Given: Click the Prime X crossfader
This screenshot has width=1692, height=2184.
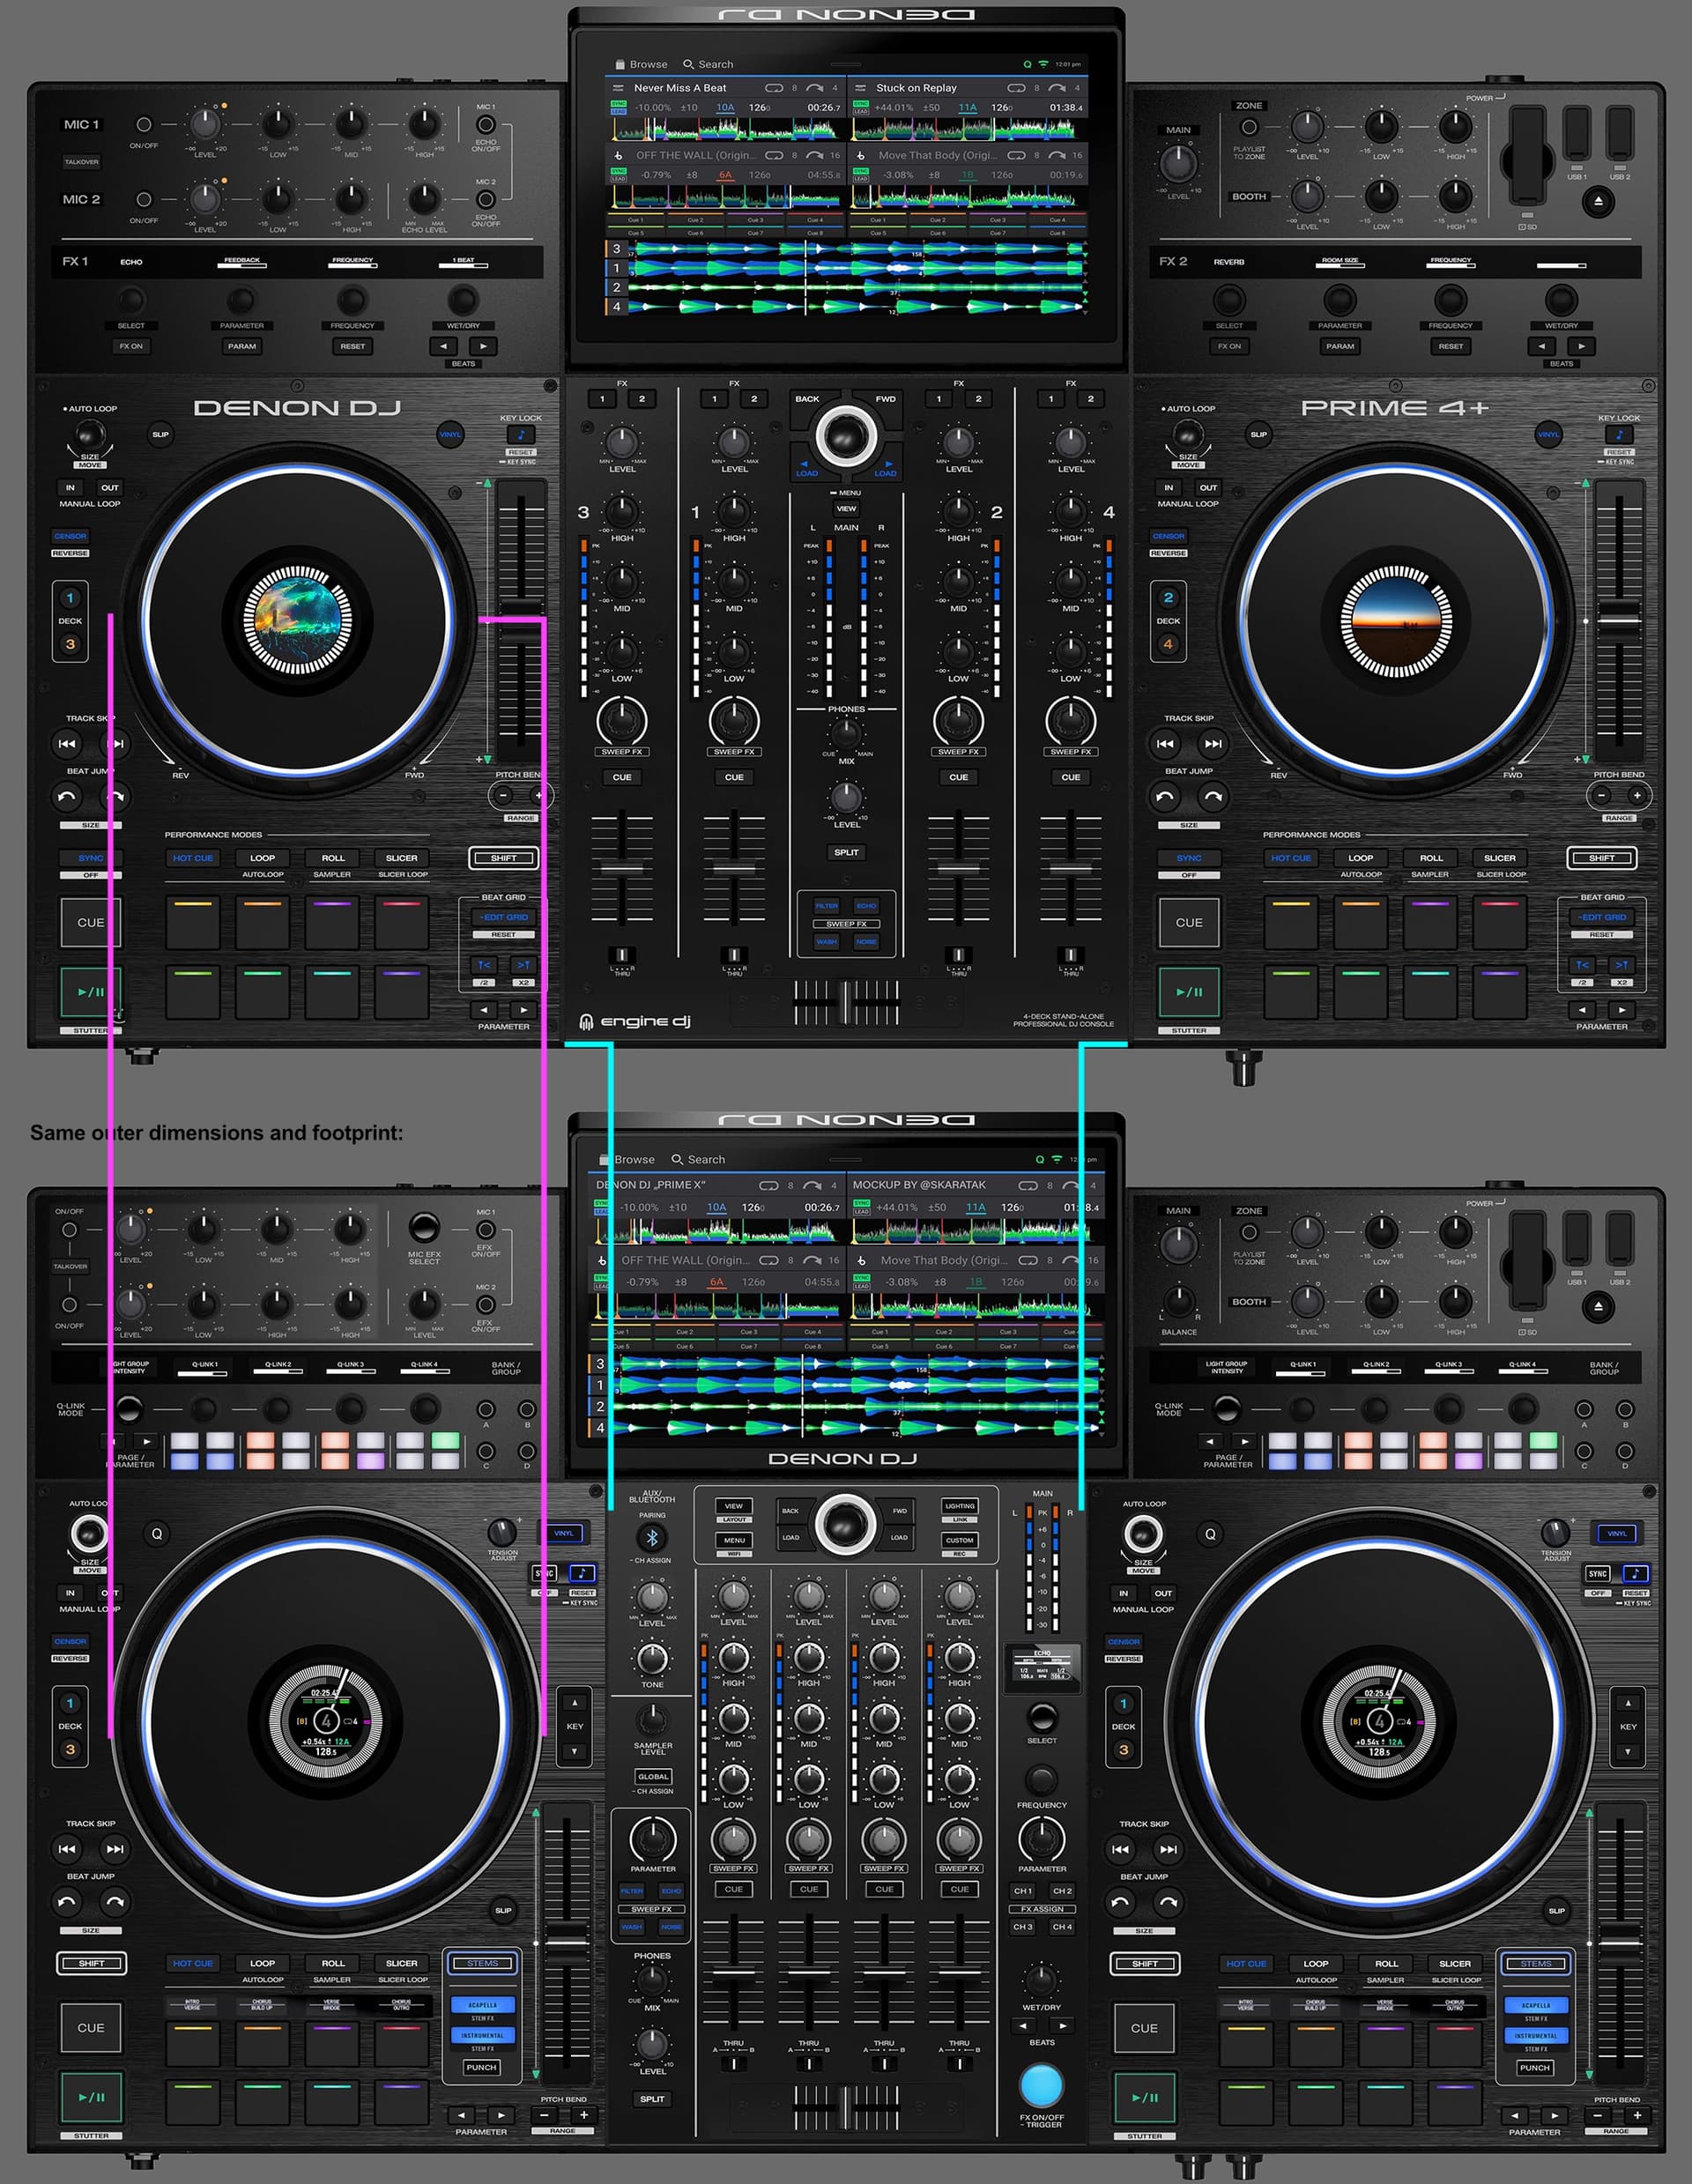Looking at the screenshot, I should click(x=846, y=2107).
